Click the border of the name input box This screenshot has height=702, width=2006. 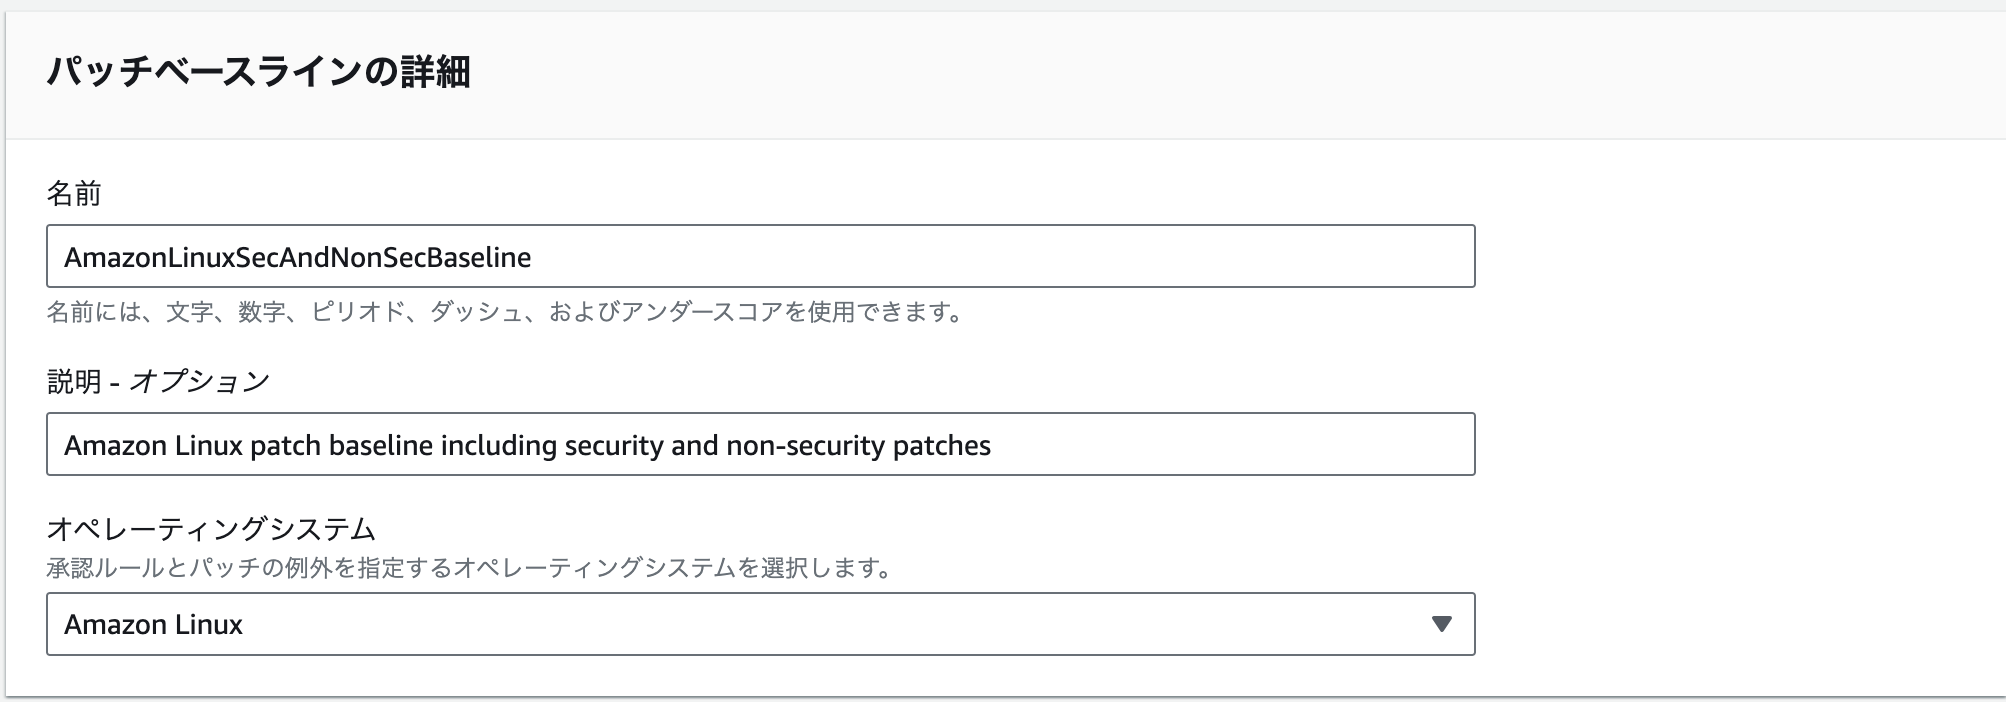click(x=760, y=228)
